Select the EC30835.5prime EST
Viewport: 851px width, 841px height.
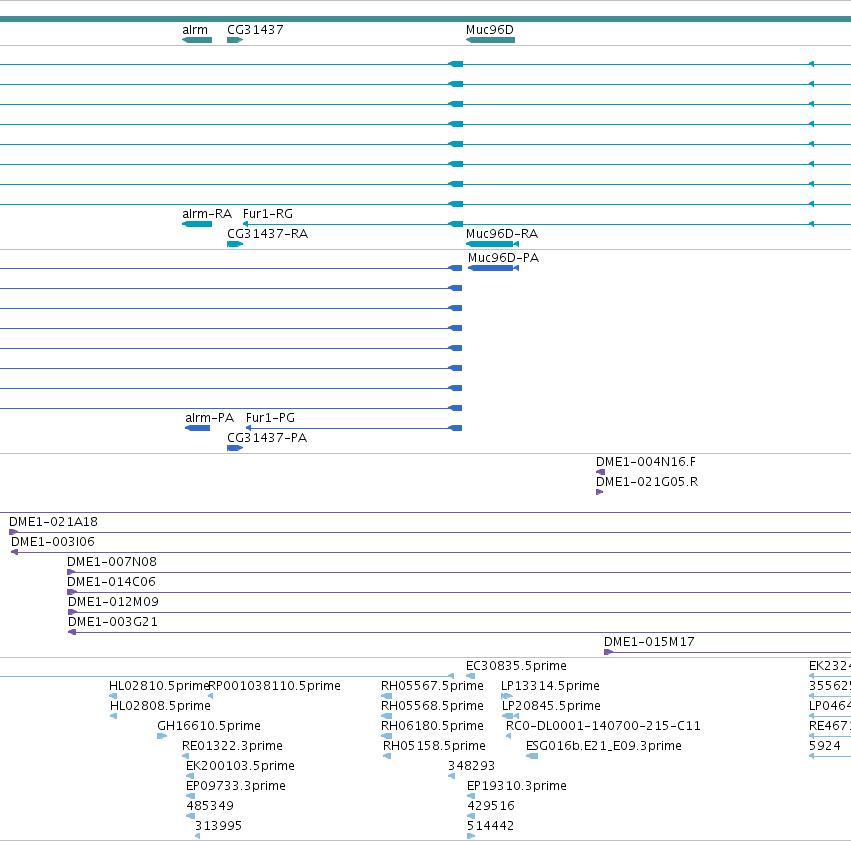coord(471,676)
